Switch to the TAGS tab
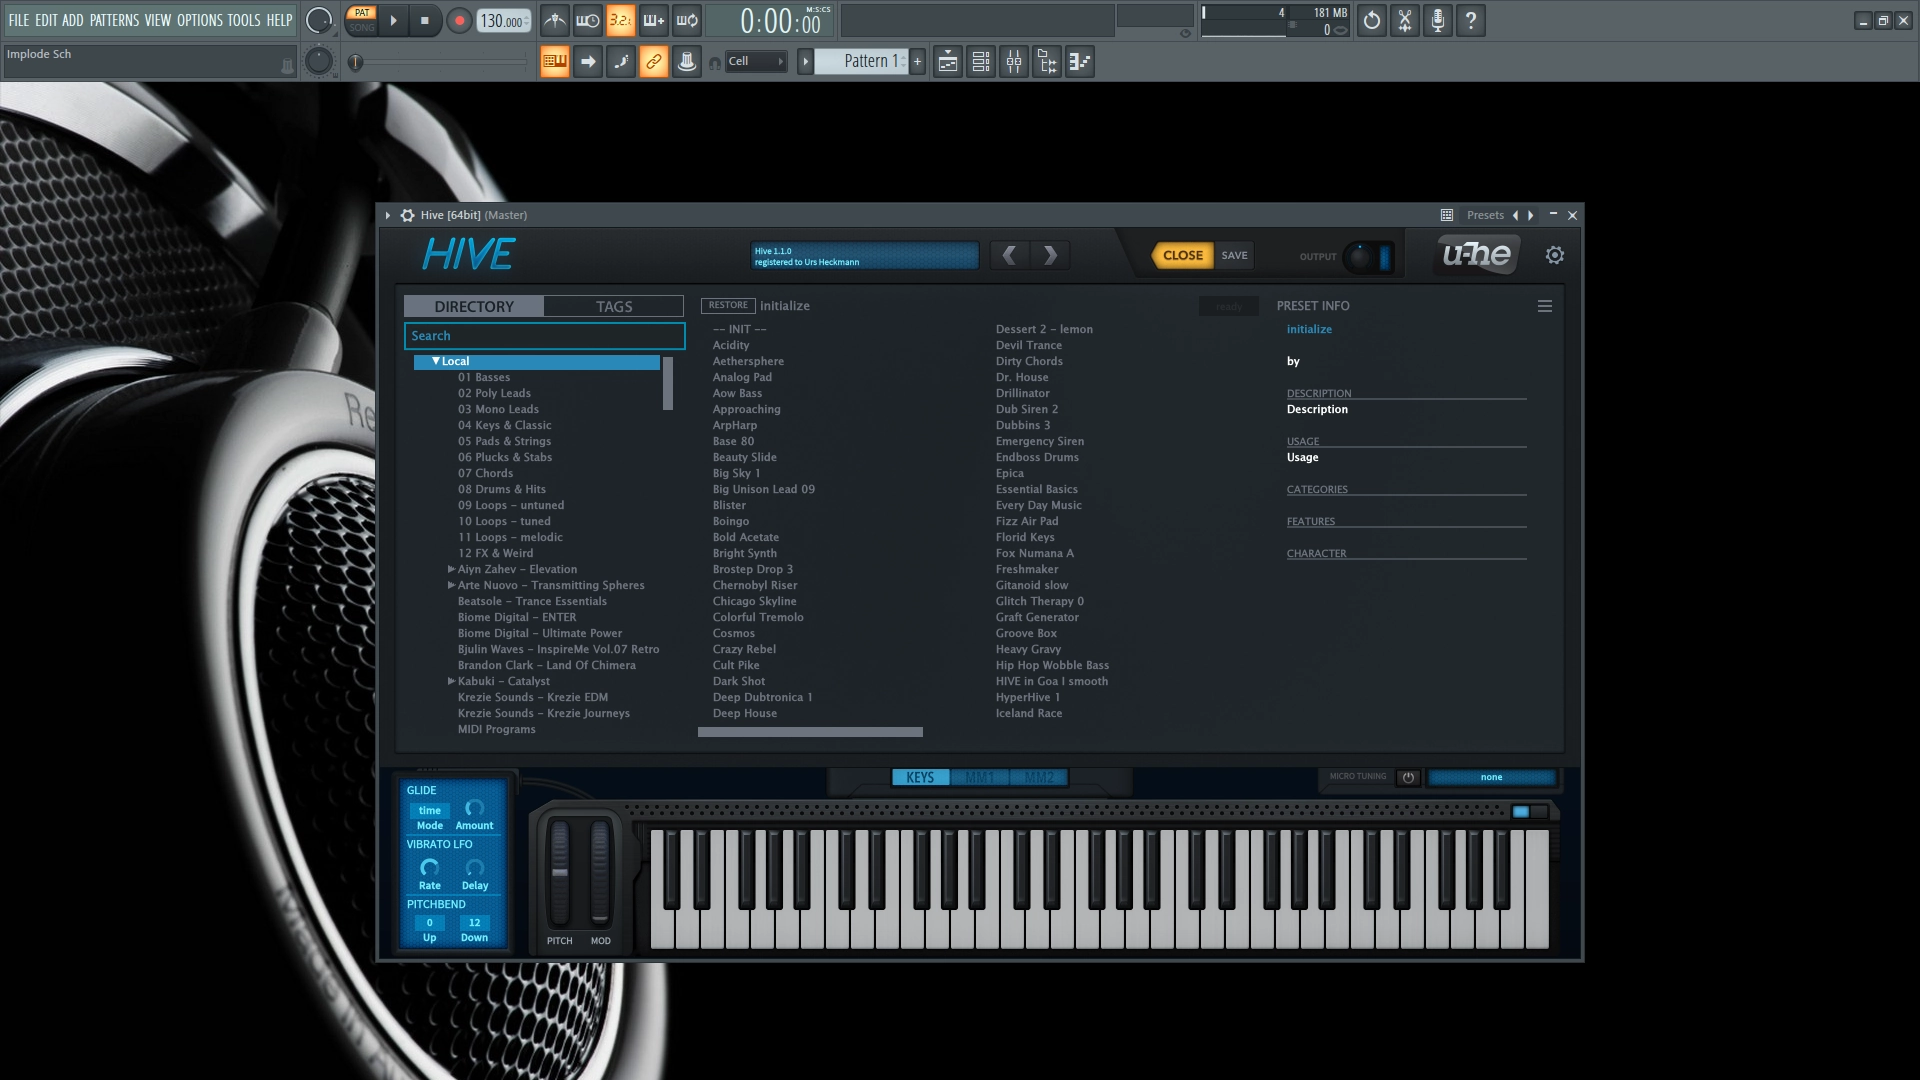This screenshot has height=1080, width=1920. [x=614, y=306]
